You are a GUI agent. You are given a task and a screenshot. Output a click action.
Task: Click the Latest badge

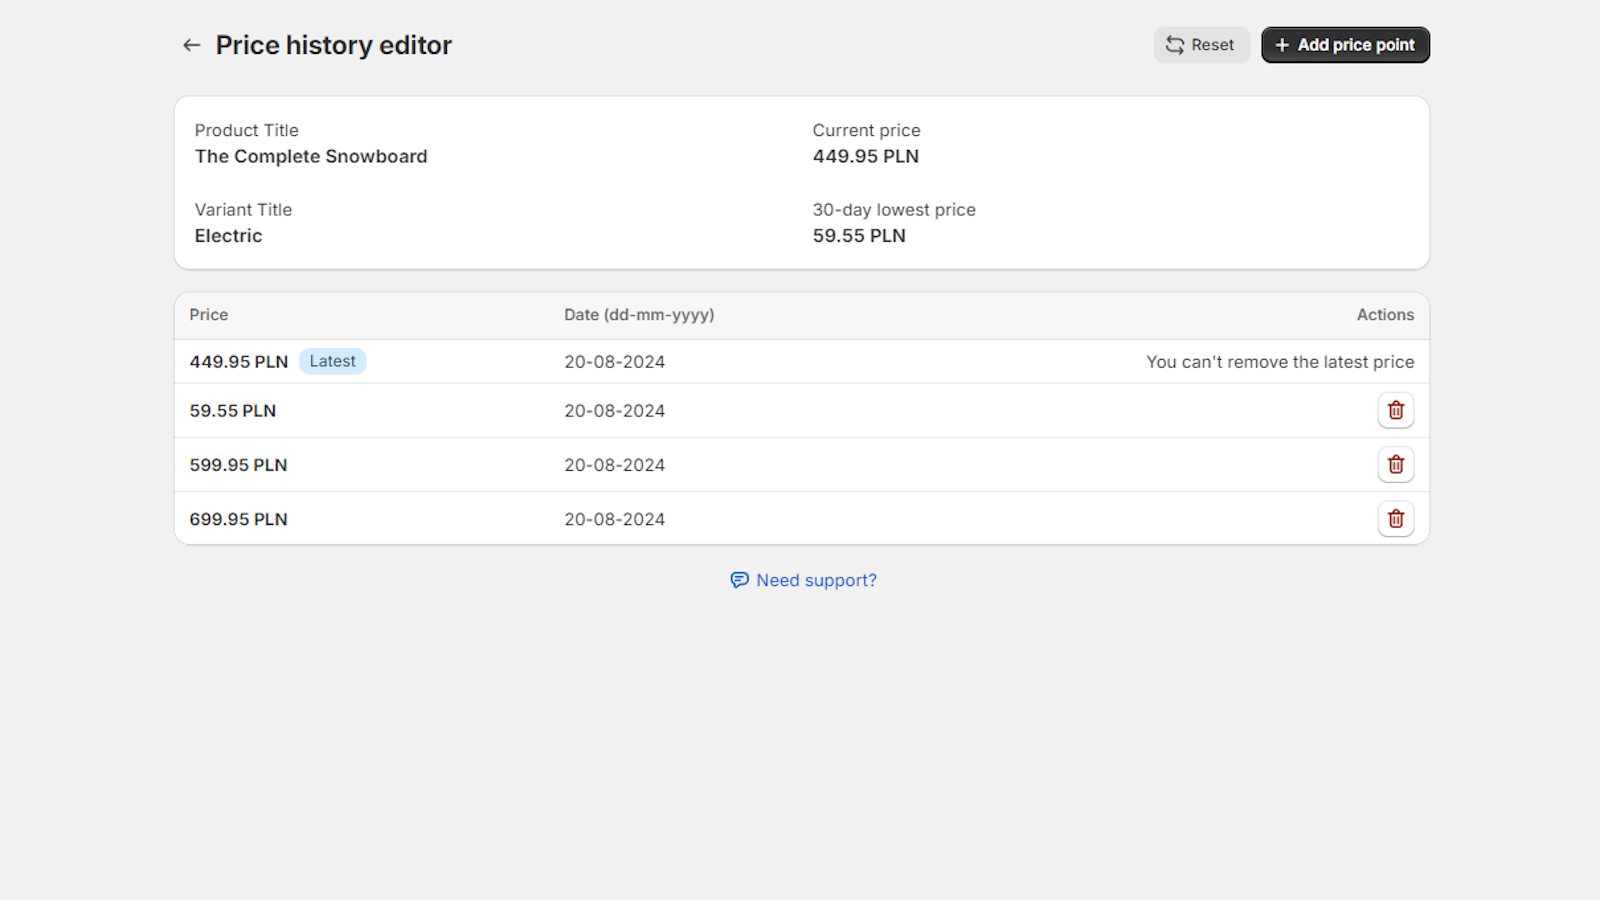(332, 361)
